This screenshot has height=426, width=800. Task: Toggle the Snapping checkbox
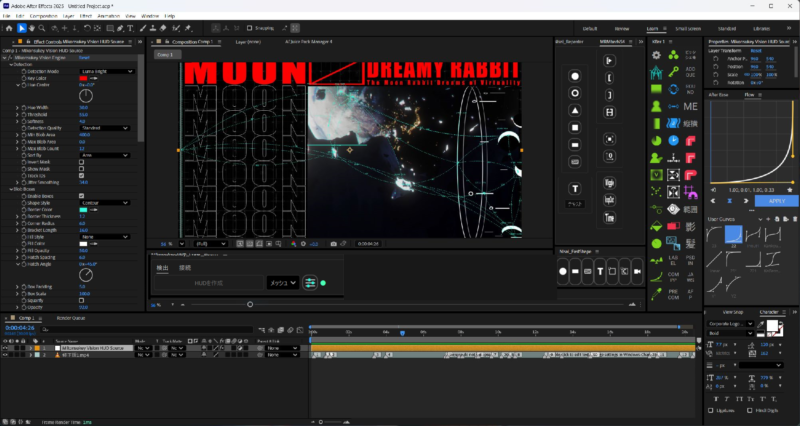click(249, 28)
